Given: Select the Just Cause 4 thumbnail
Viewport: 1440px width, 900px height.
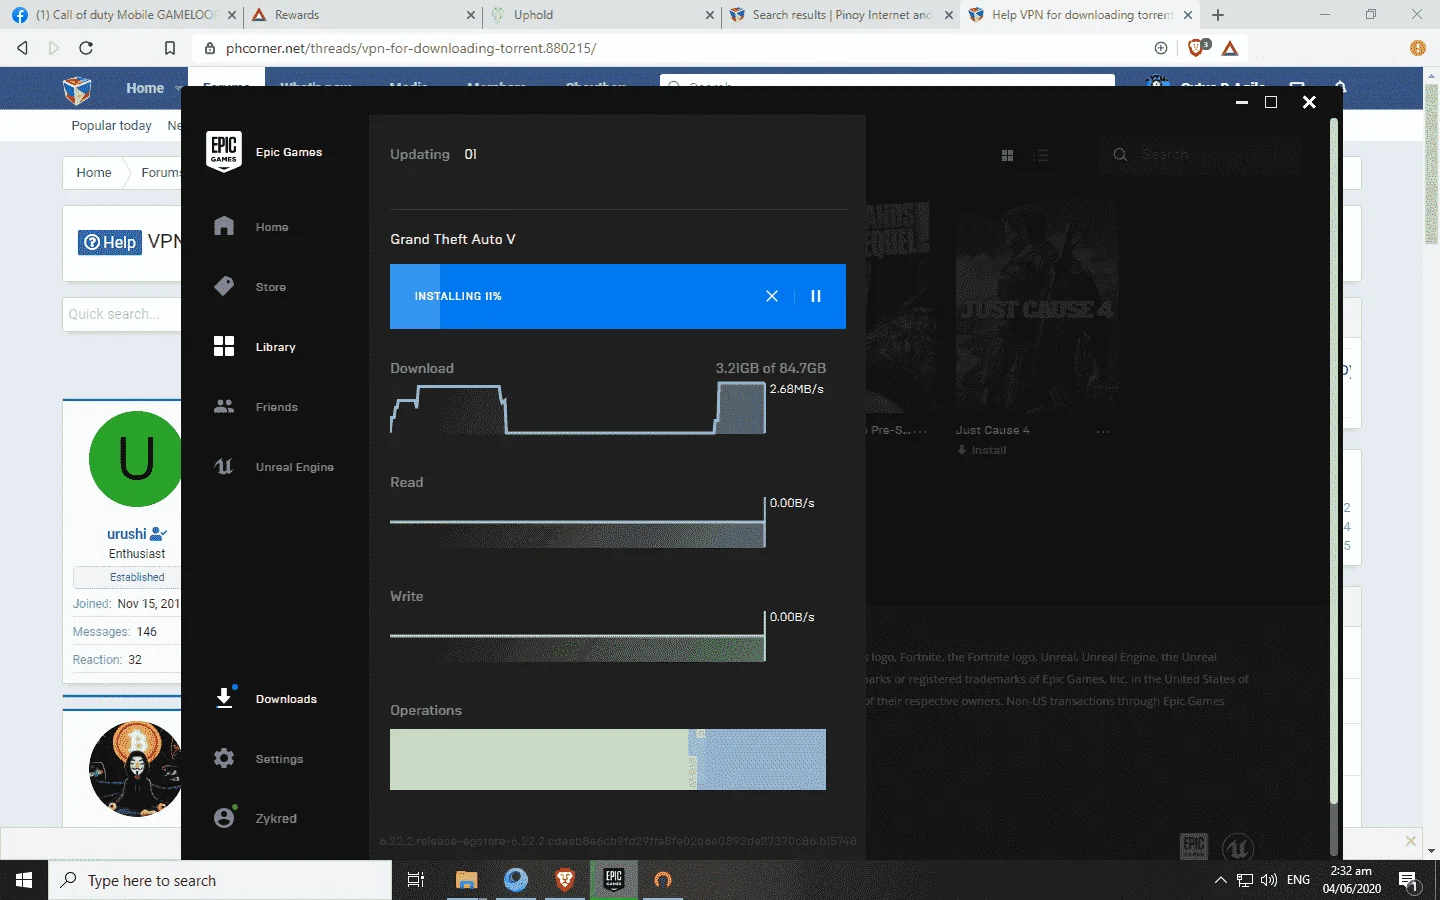Looking at the screenshot, I should pos(1036,307).
